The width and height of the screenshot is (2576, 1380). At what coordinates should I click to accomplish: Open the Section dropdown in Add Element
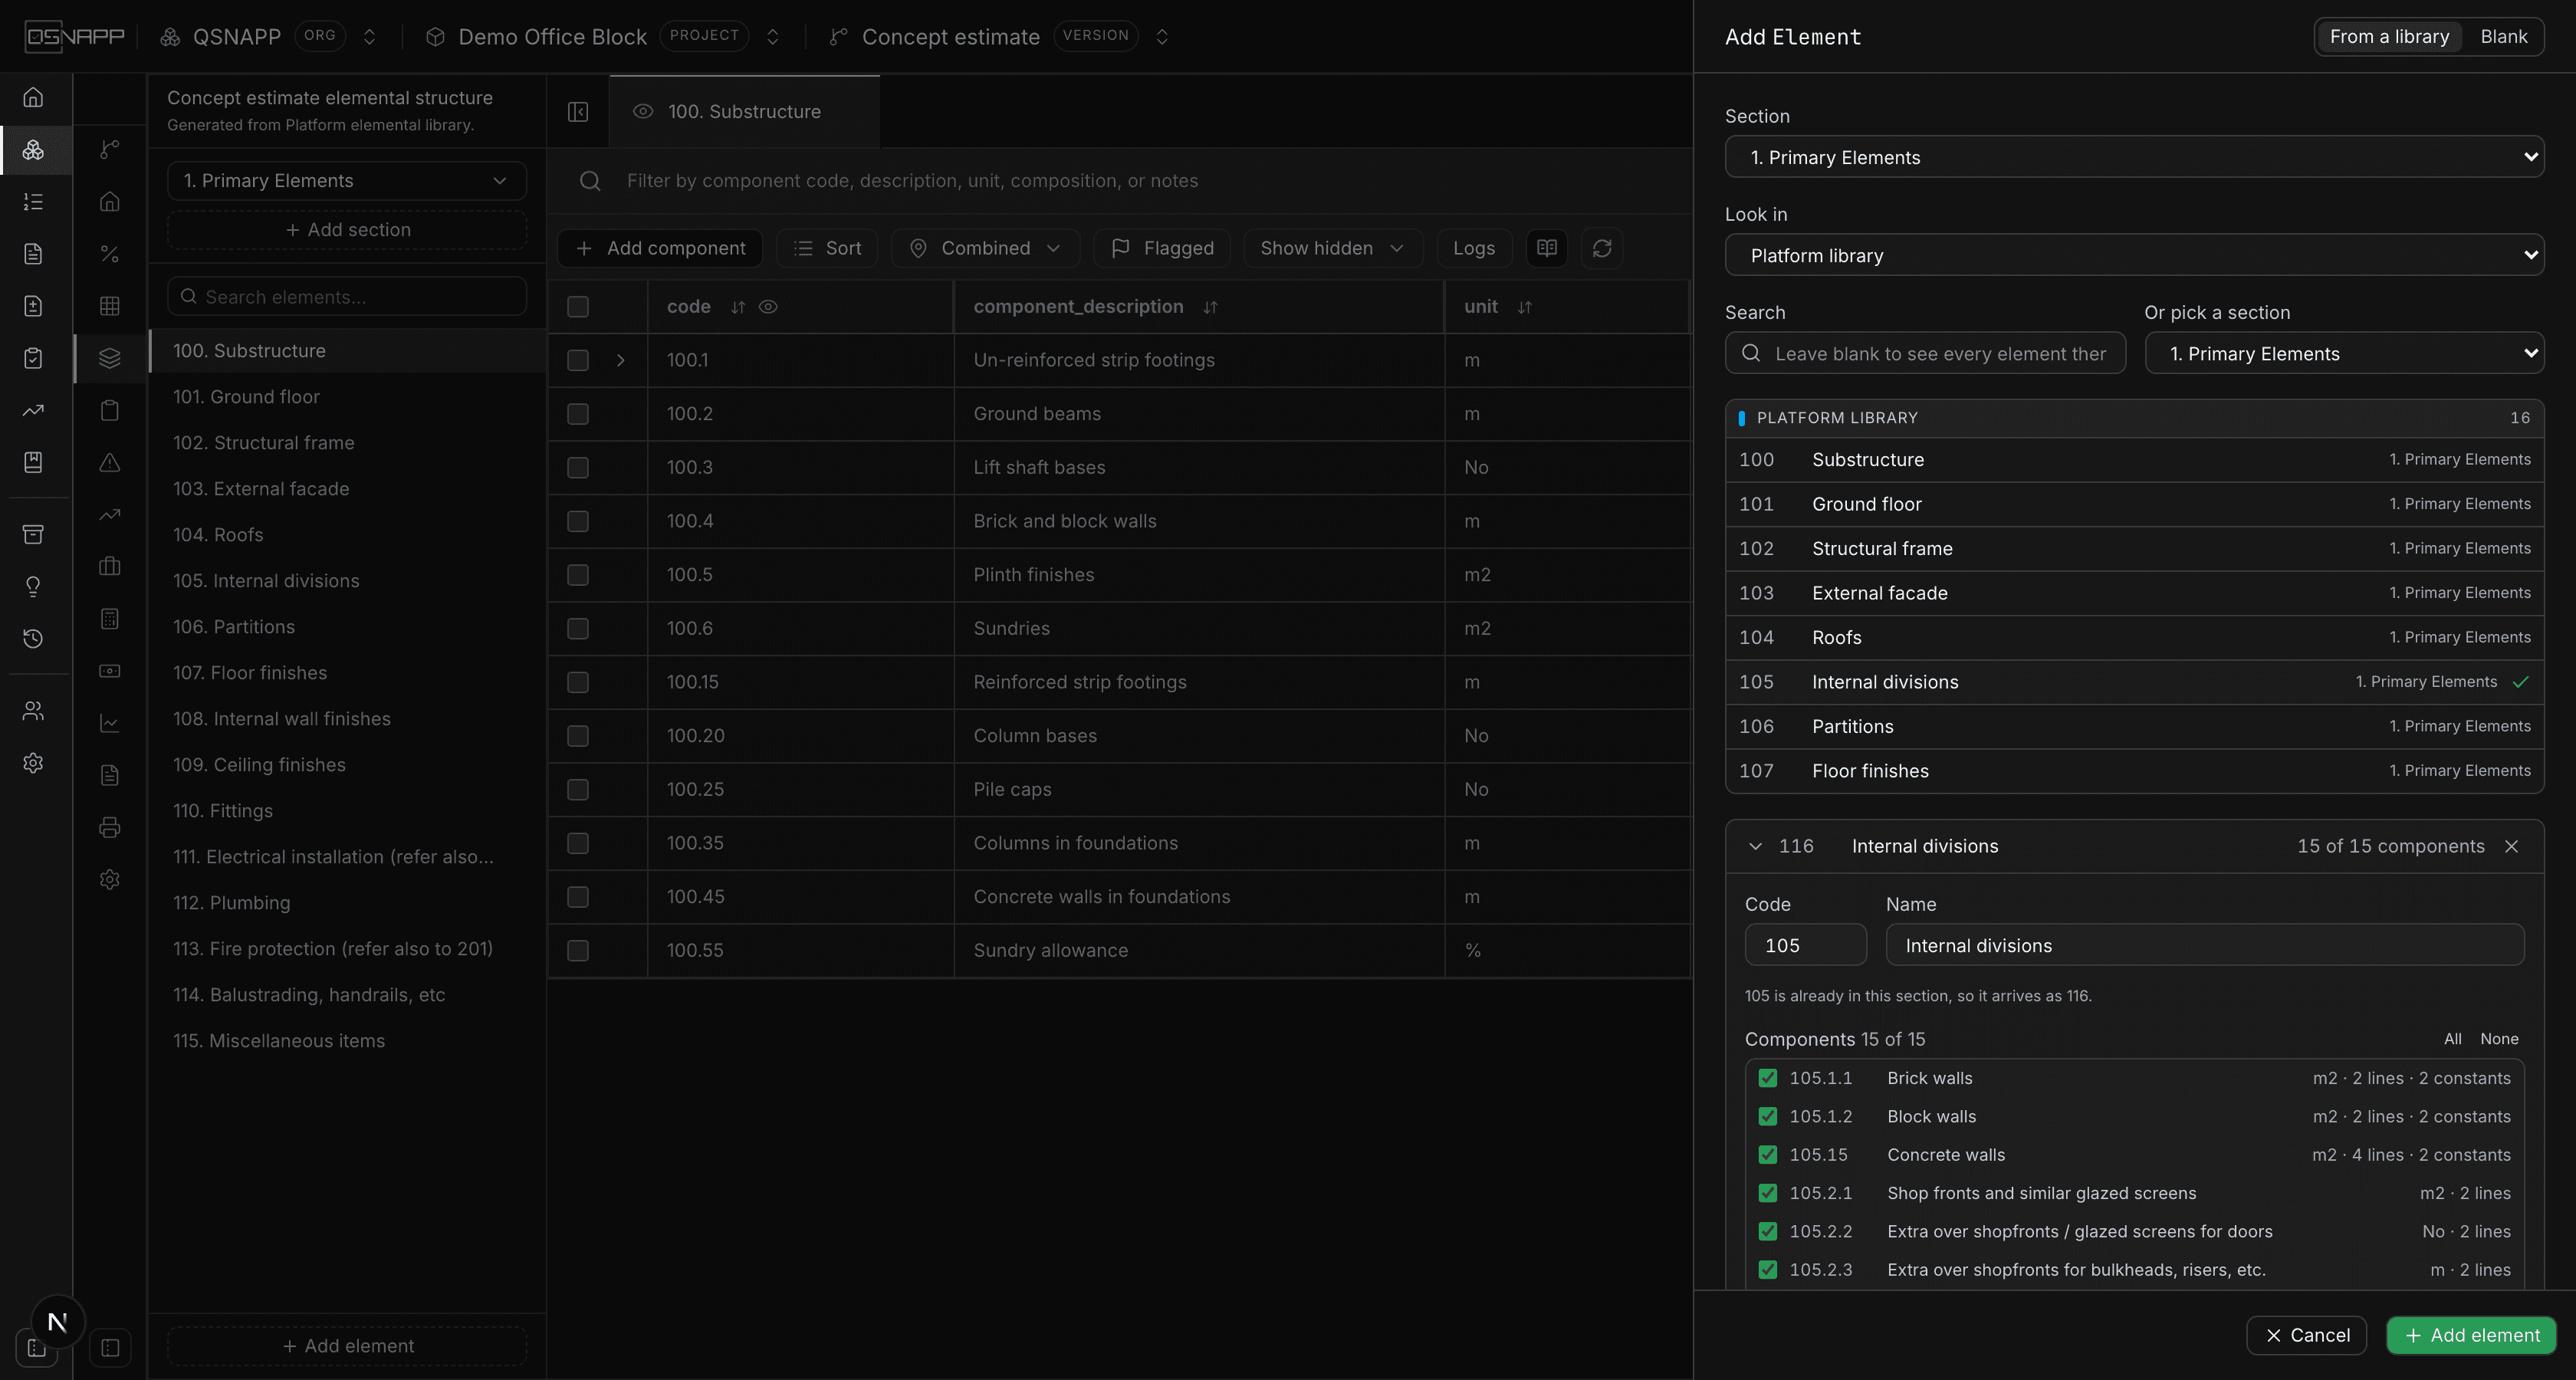(x=2134, y=157)
